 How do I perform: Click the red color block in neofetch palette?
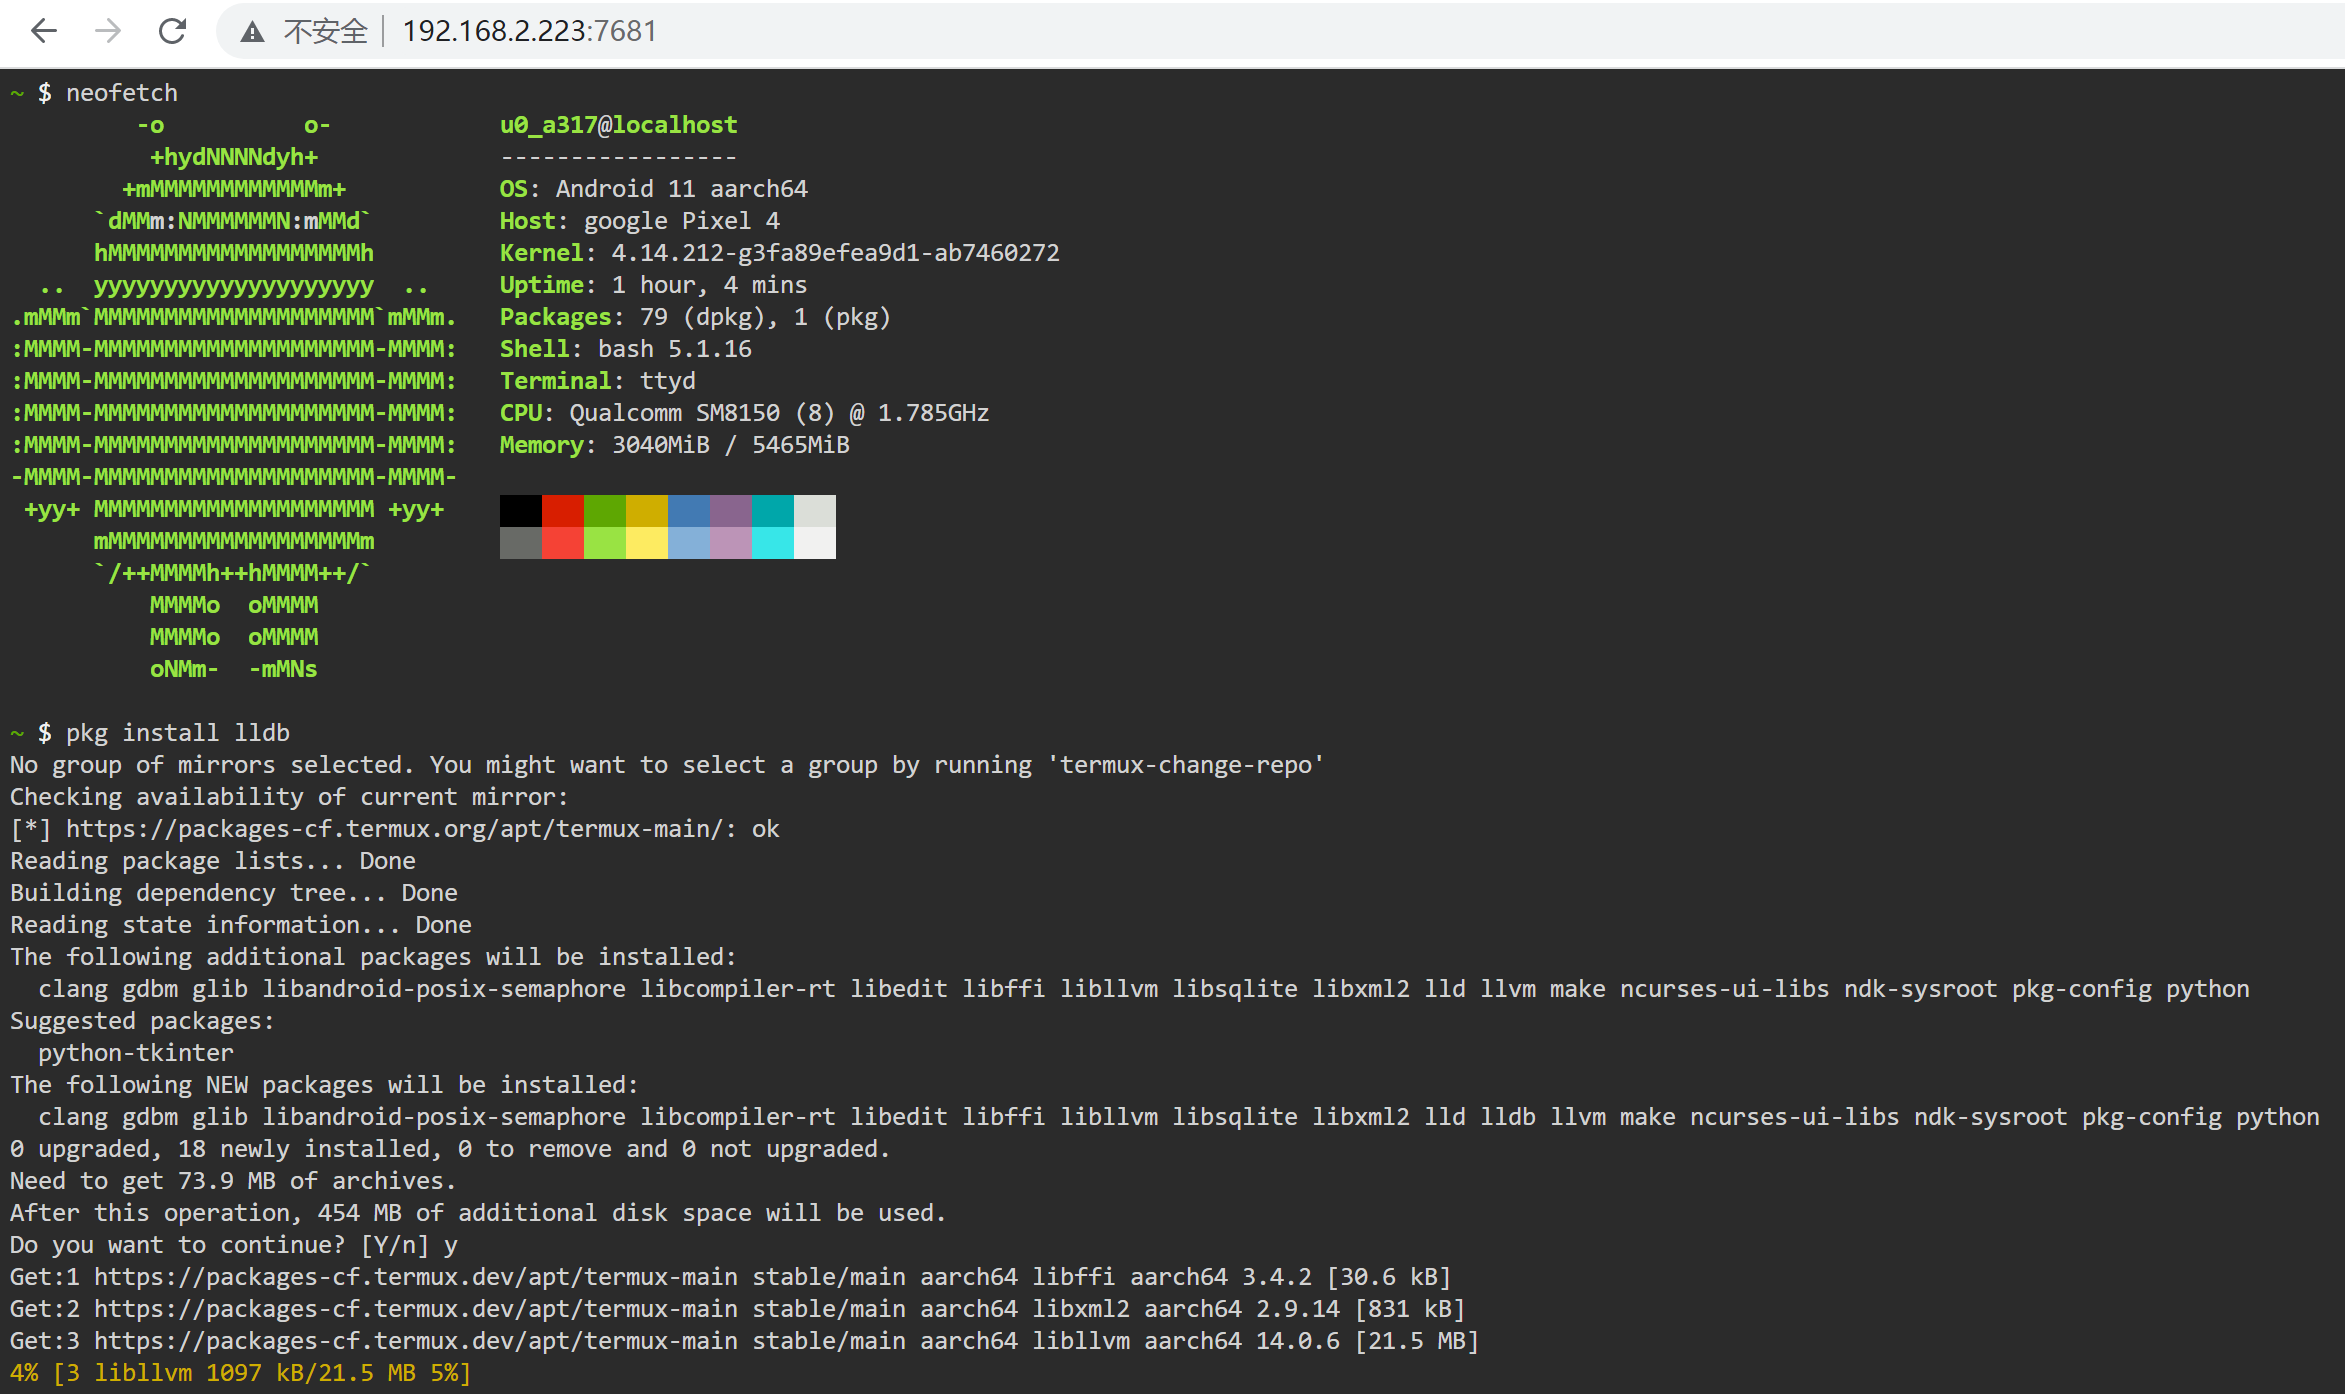click(562, 510)
